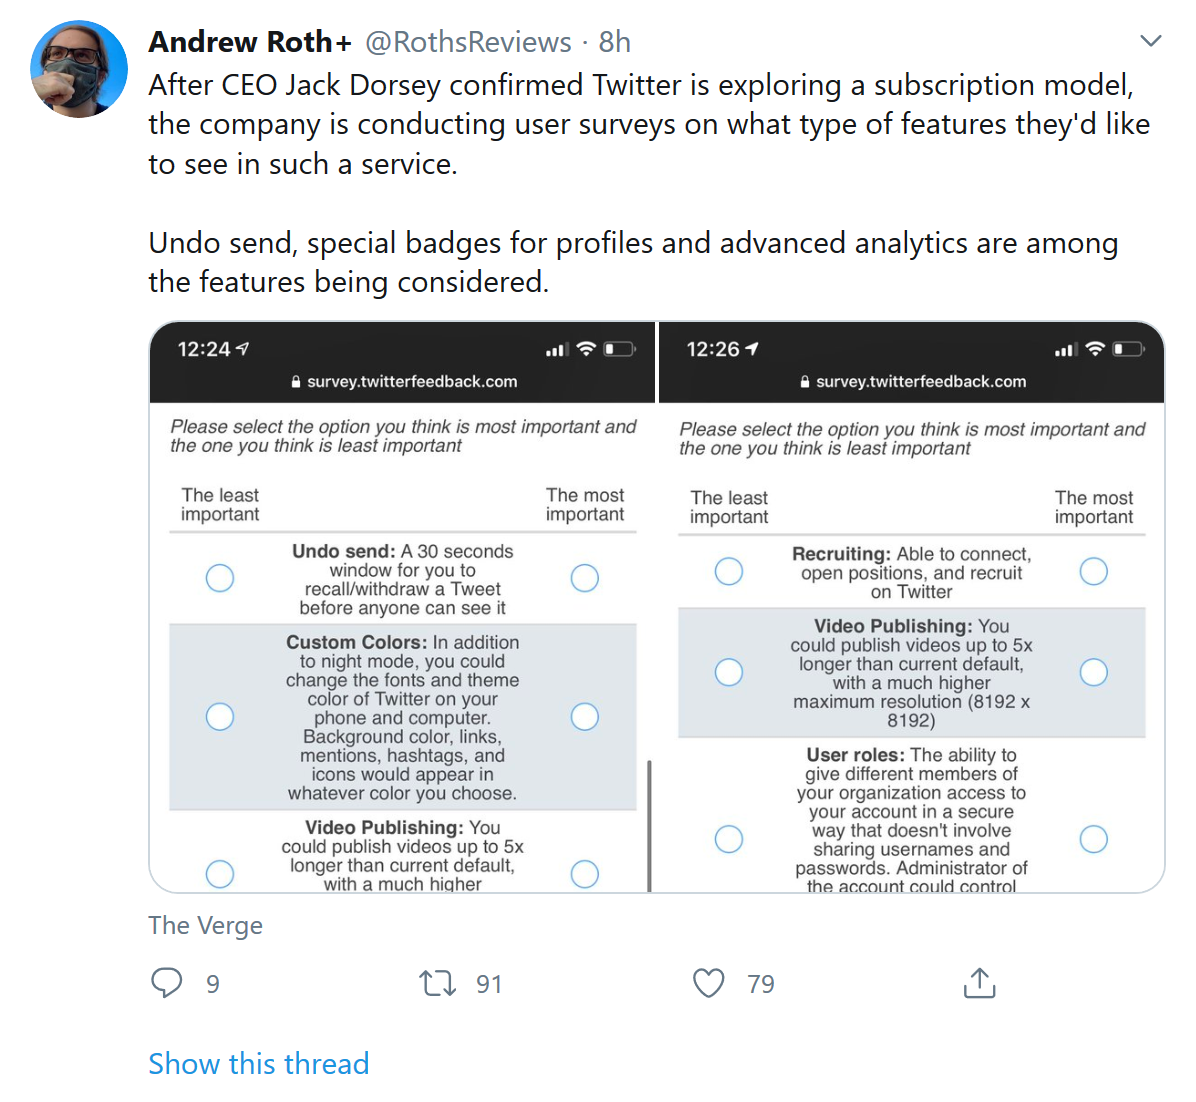
Task: Open Andrew Roth's profile avatar
Action: click(x=80, y=69)
